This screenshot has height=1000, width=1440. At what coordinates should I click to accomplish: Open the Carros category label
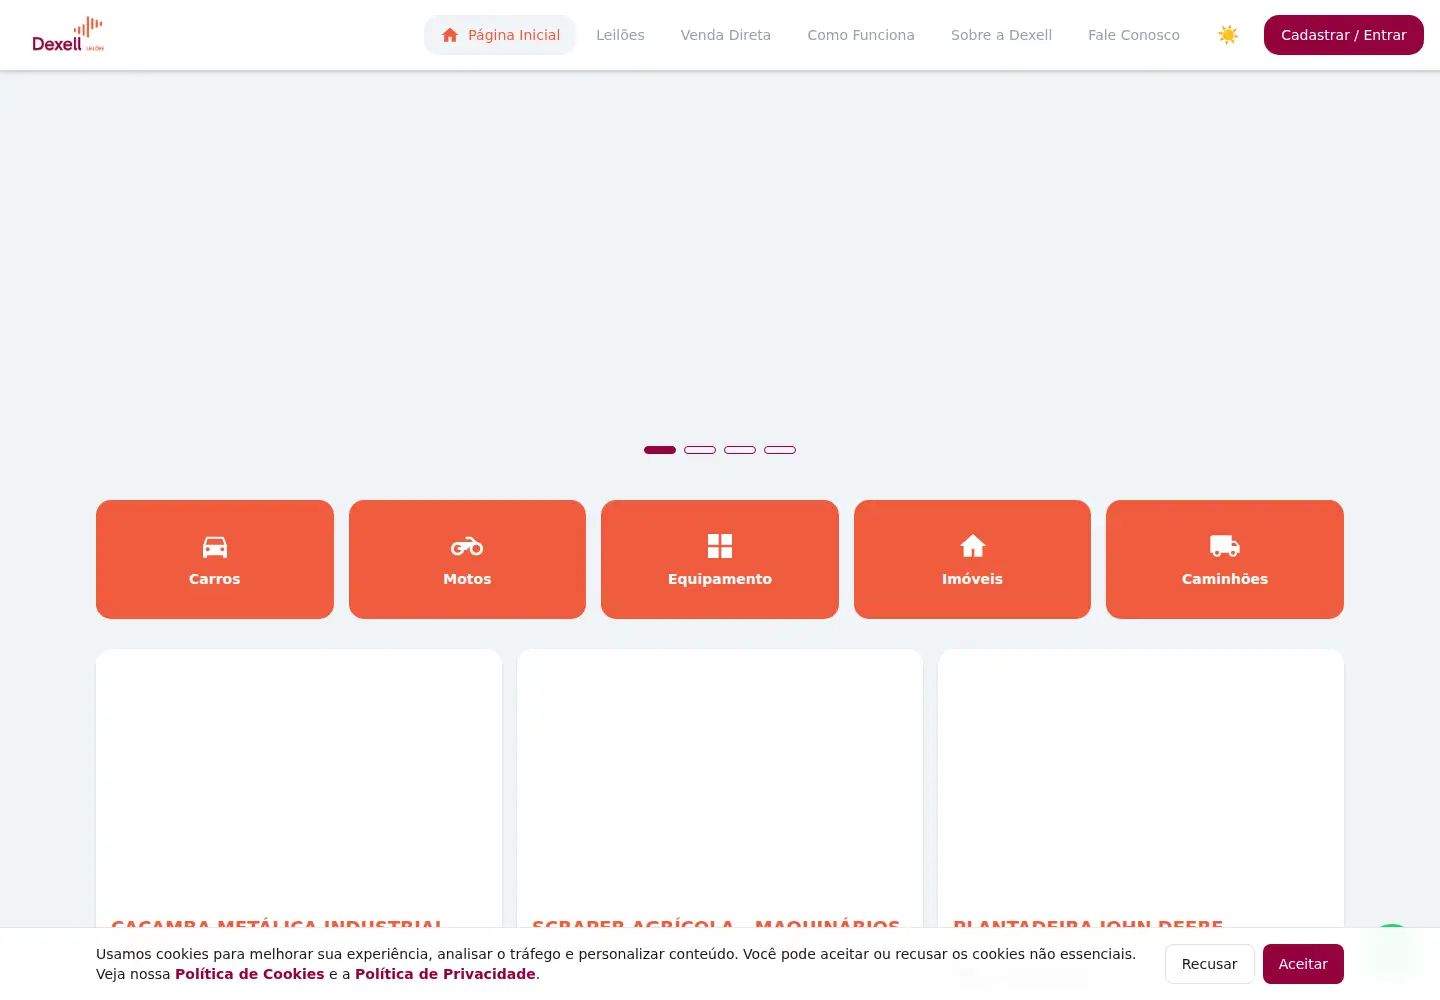pyautogui.click(x=215, y=579)
